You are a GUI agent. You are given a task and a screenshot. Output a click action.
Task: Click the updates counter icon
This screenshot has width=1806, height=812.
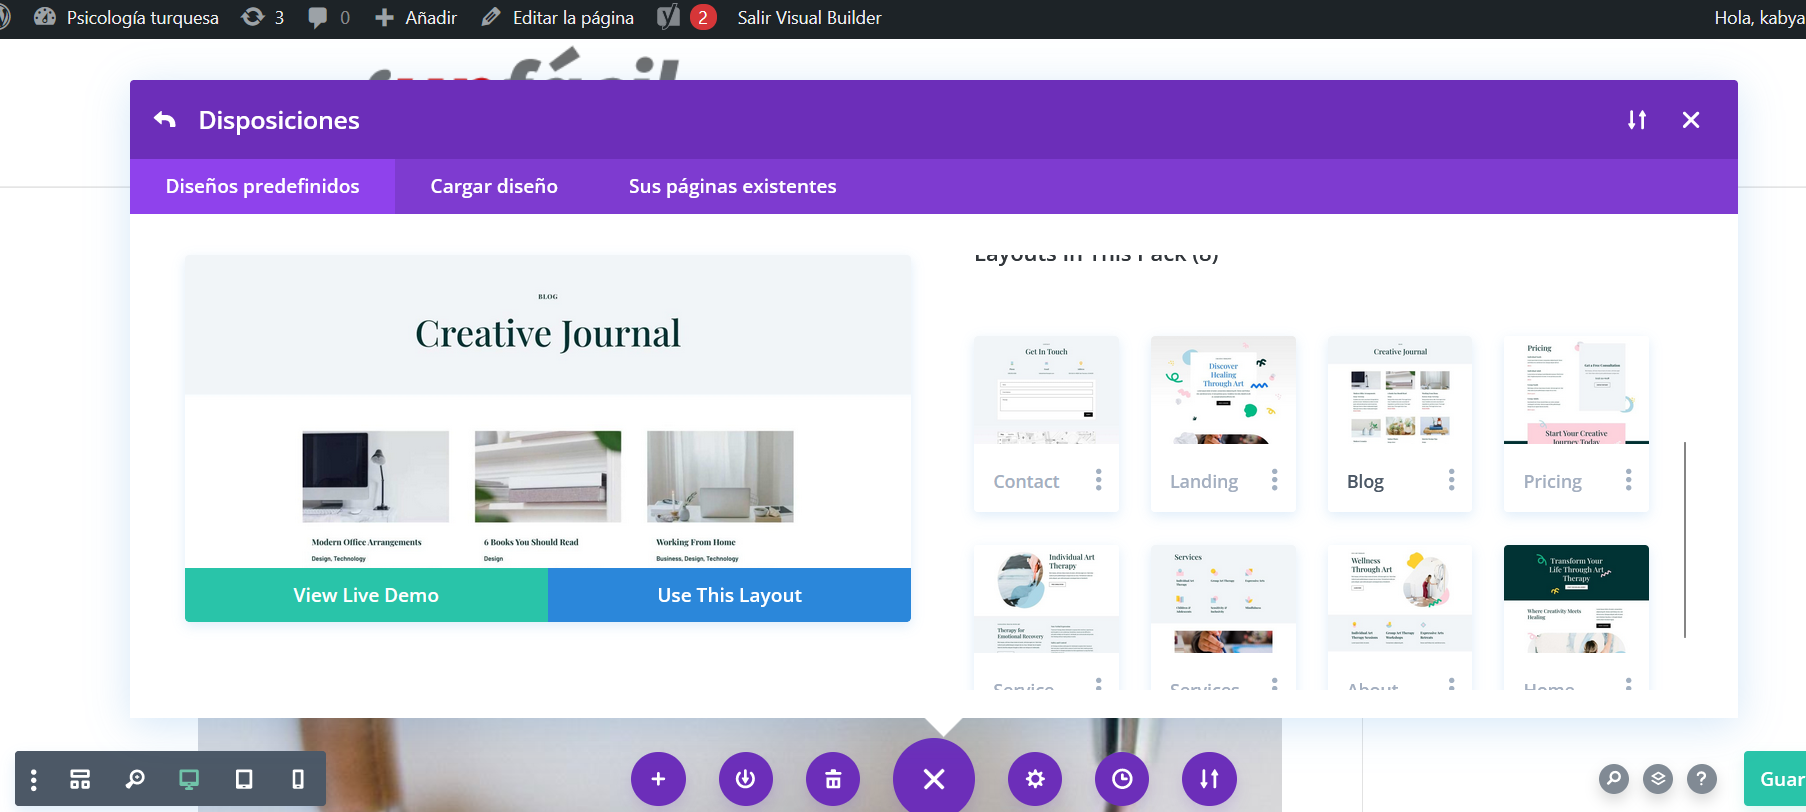click(x=263, y=18)
